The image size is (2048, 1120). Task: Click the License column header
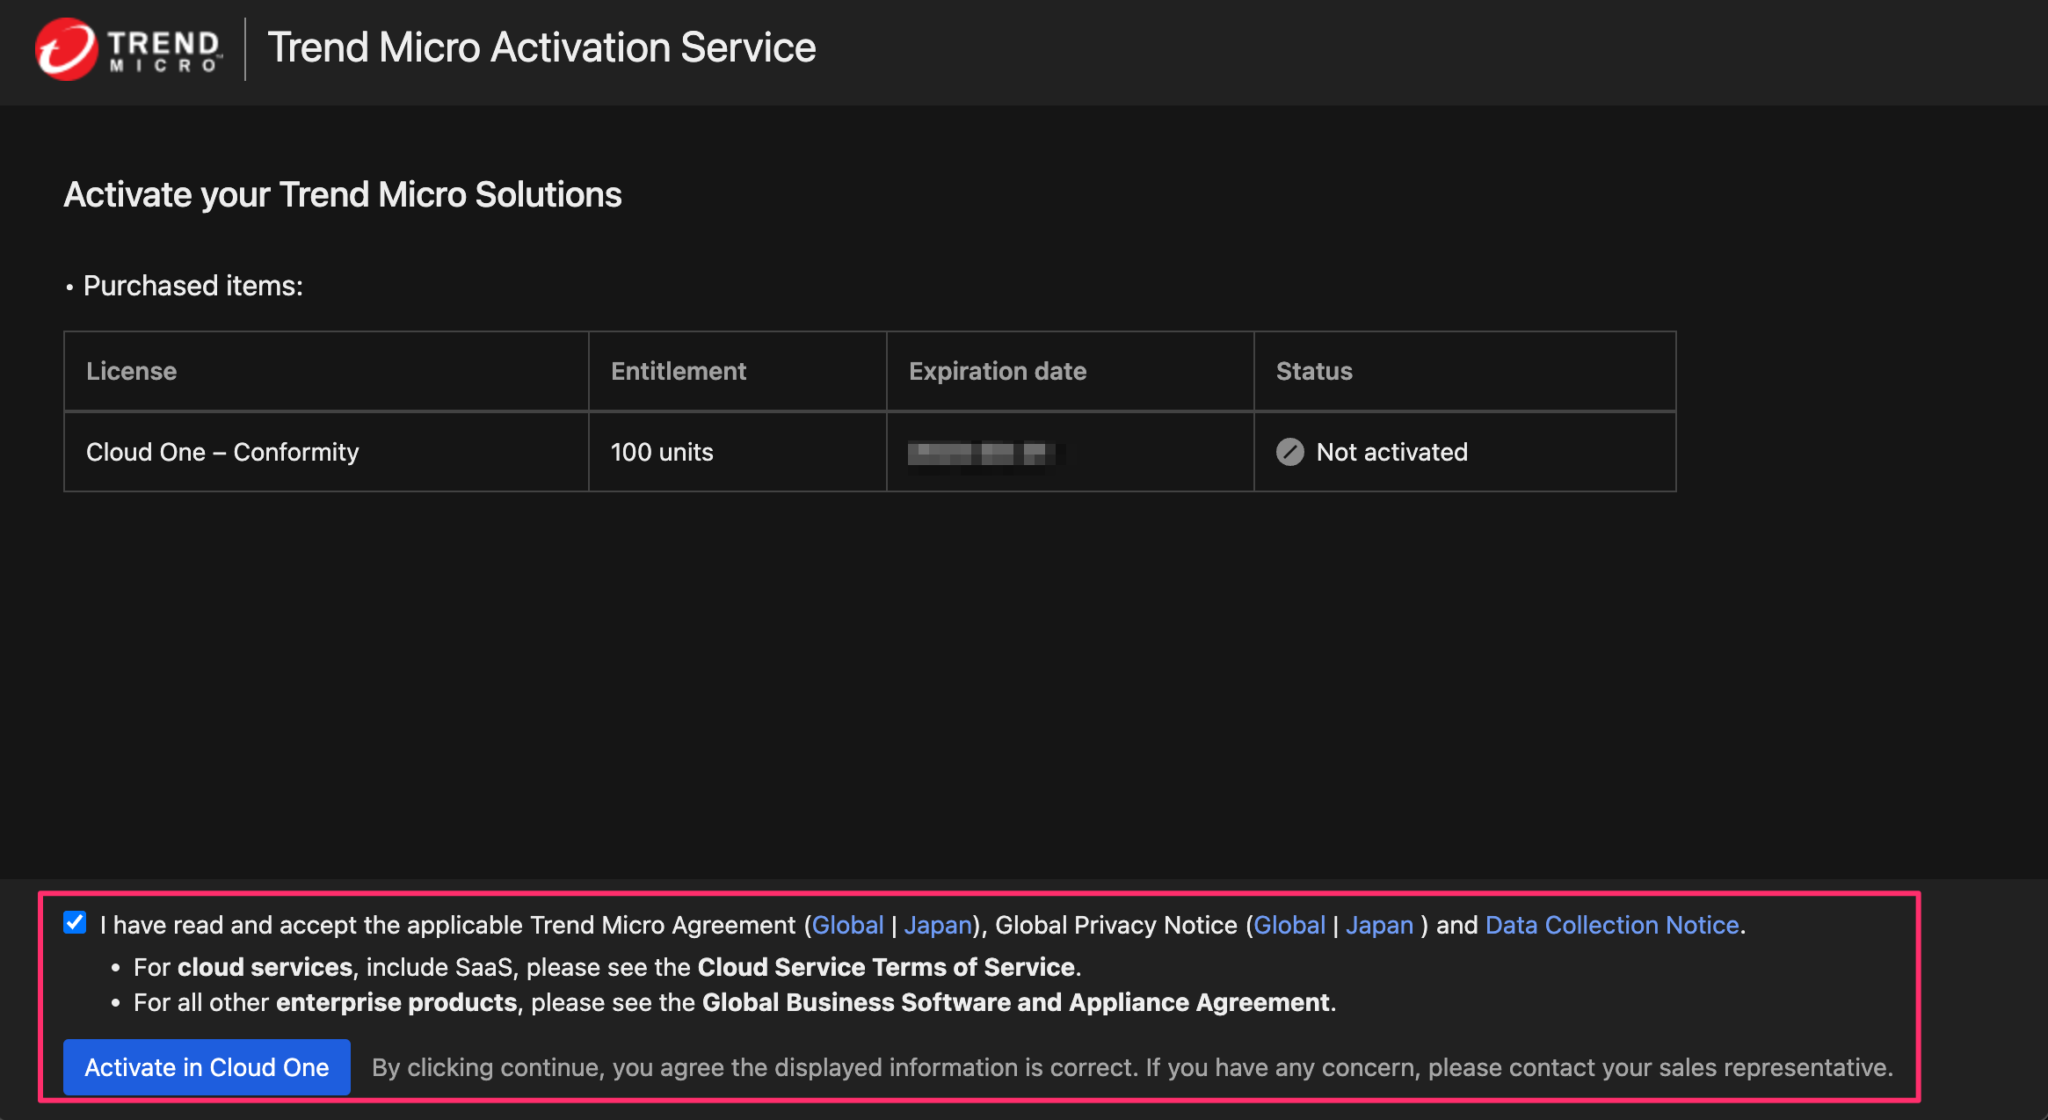(131, 371)
